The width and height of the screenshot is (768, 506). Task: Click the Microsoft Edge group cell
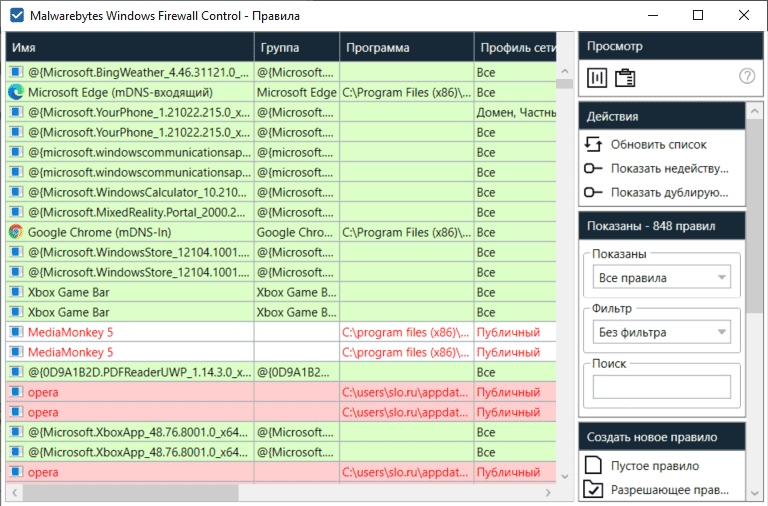click(297, 92)
